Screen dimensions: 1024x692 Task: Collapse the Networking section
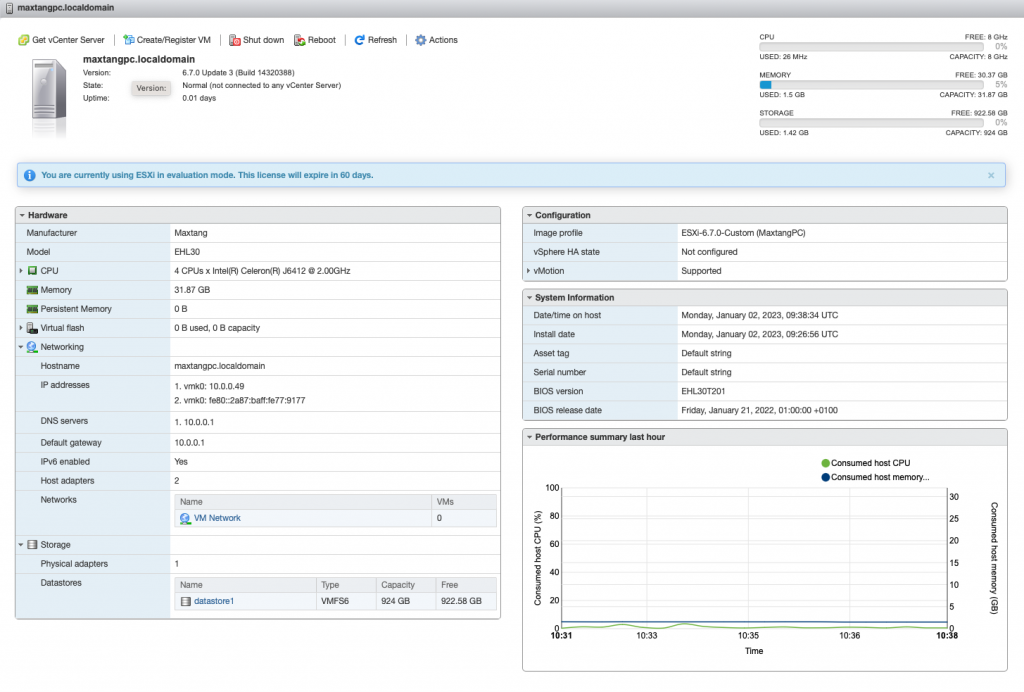[x=21, y=347]
